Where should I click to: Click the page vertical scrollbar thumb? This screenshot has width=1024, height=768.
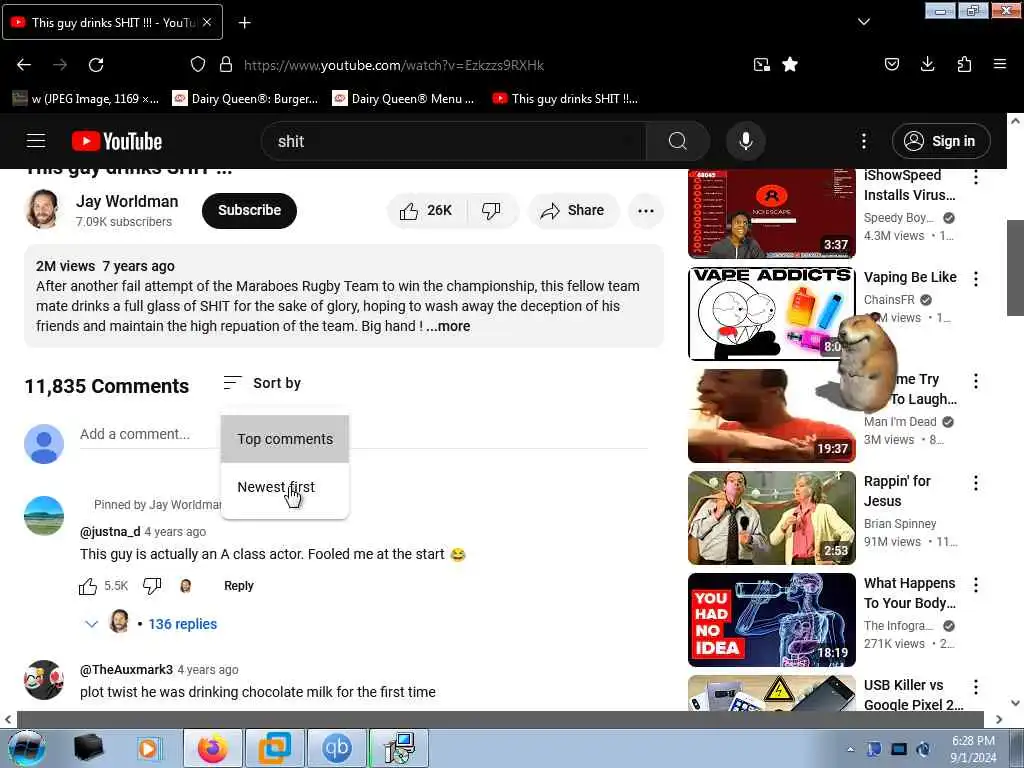point(1015,268)
